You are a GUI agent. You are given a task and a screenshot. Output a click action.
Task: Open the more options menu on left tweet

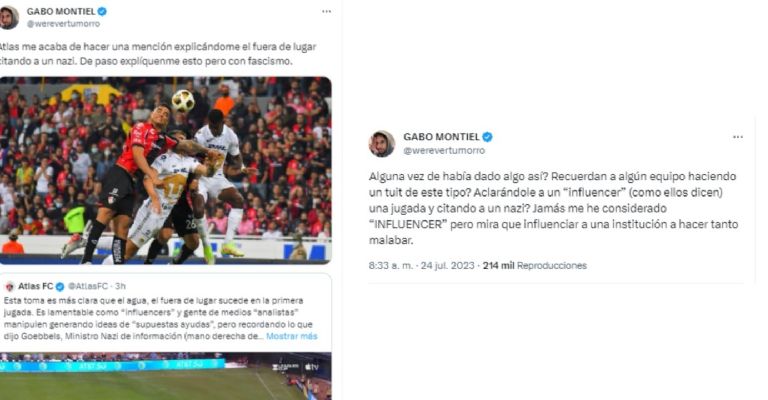[326, 11]
